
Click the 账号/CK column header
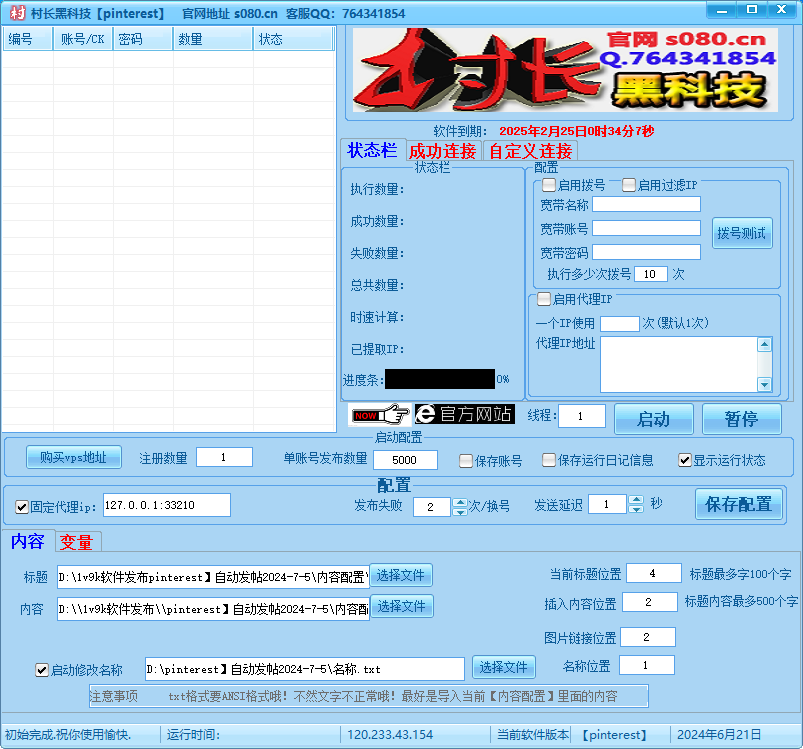point(83,39)
